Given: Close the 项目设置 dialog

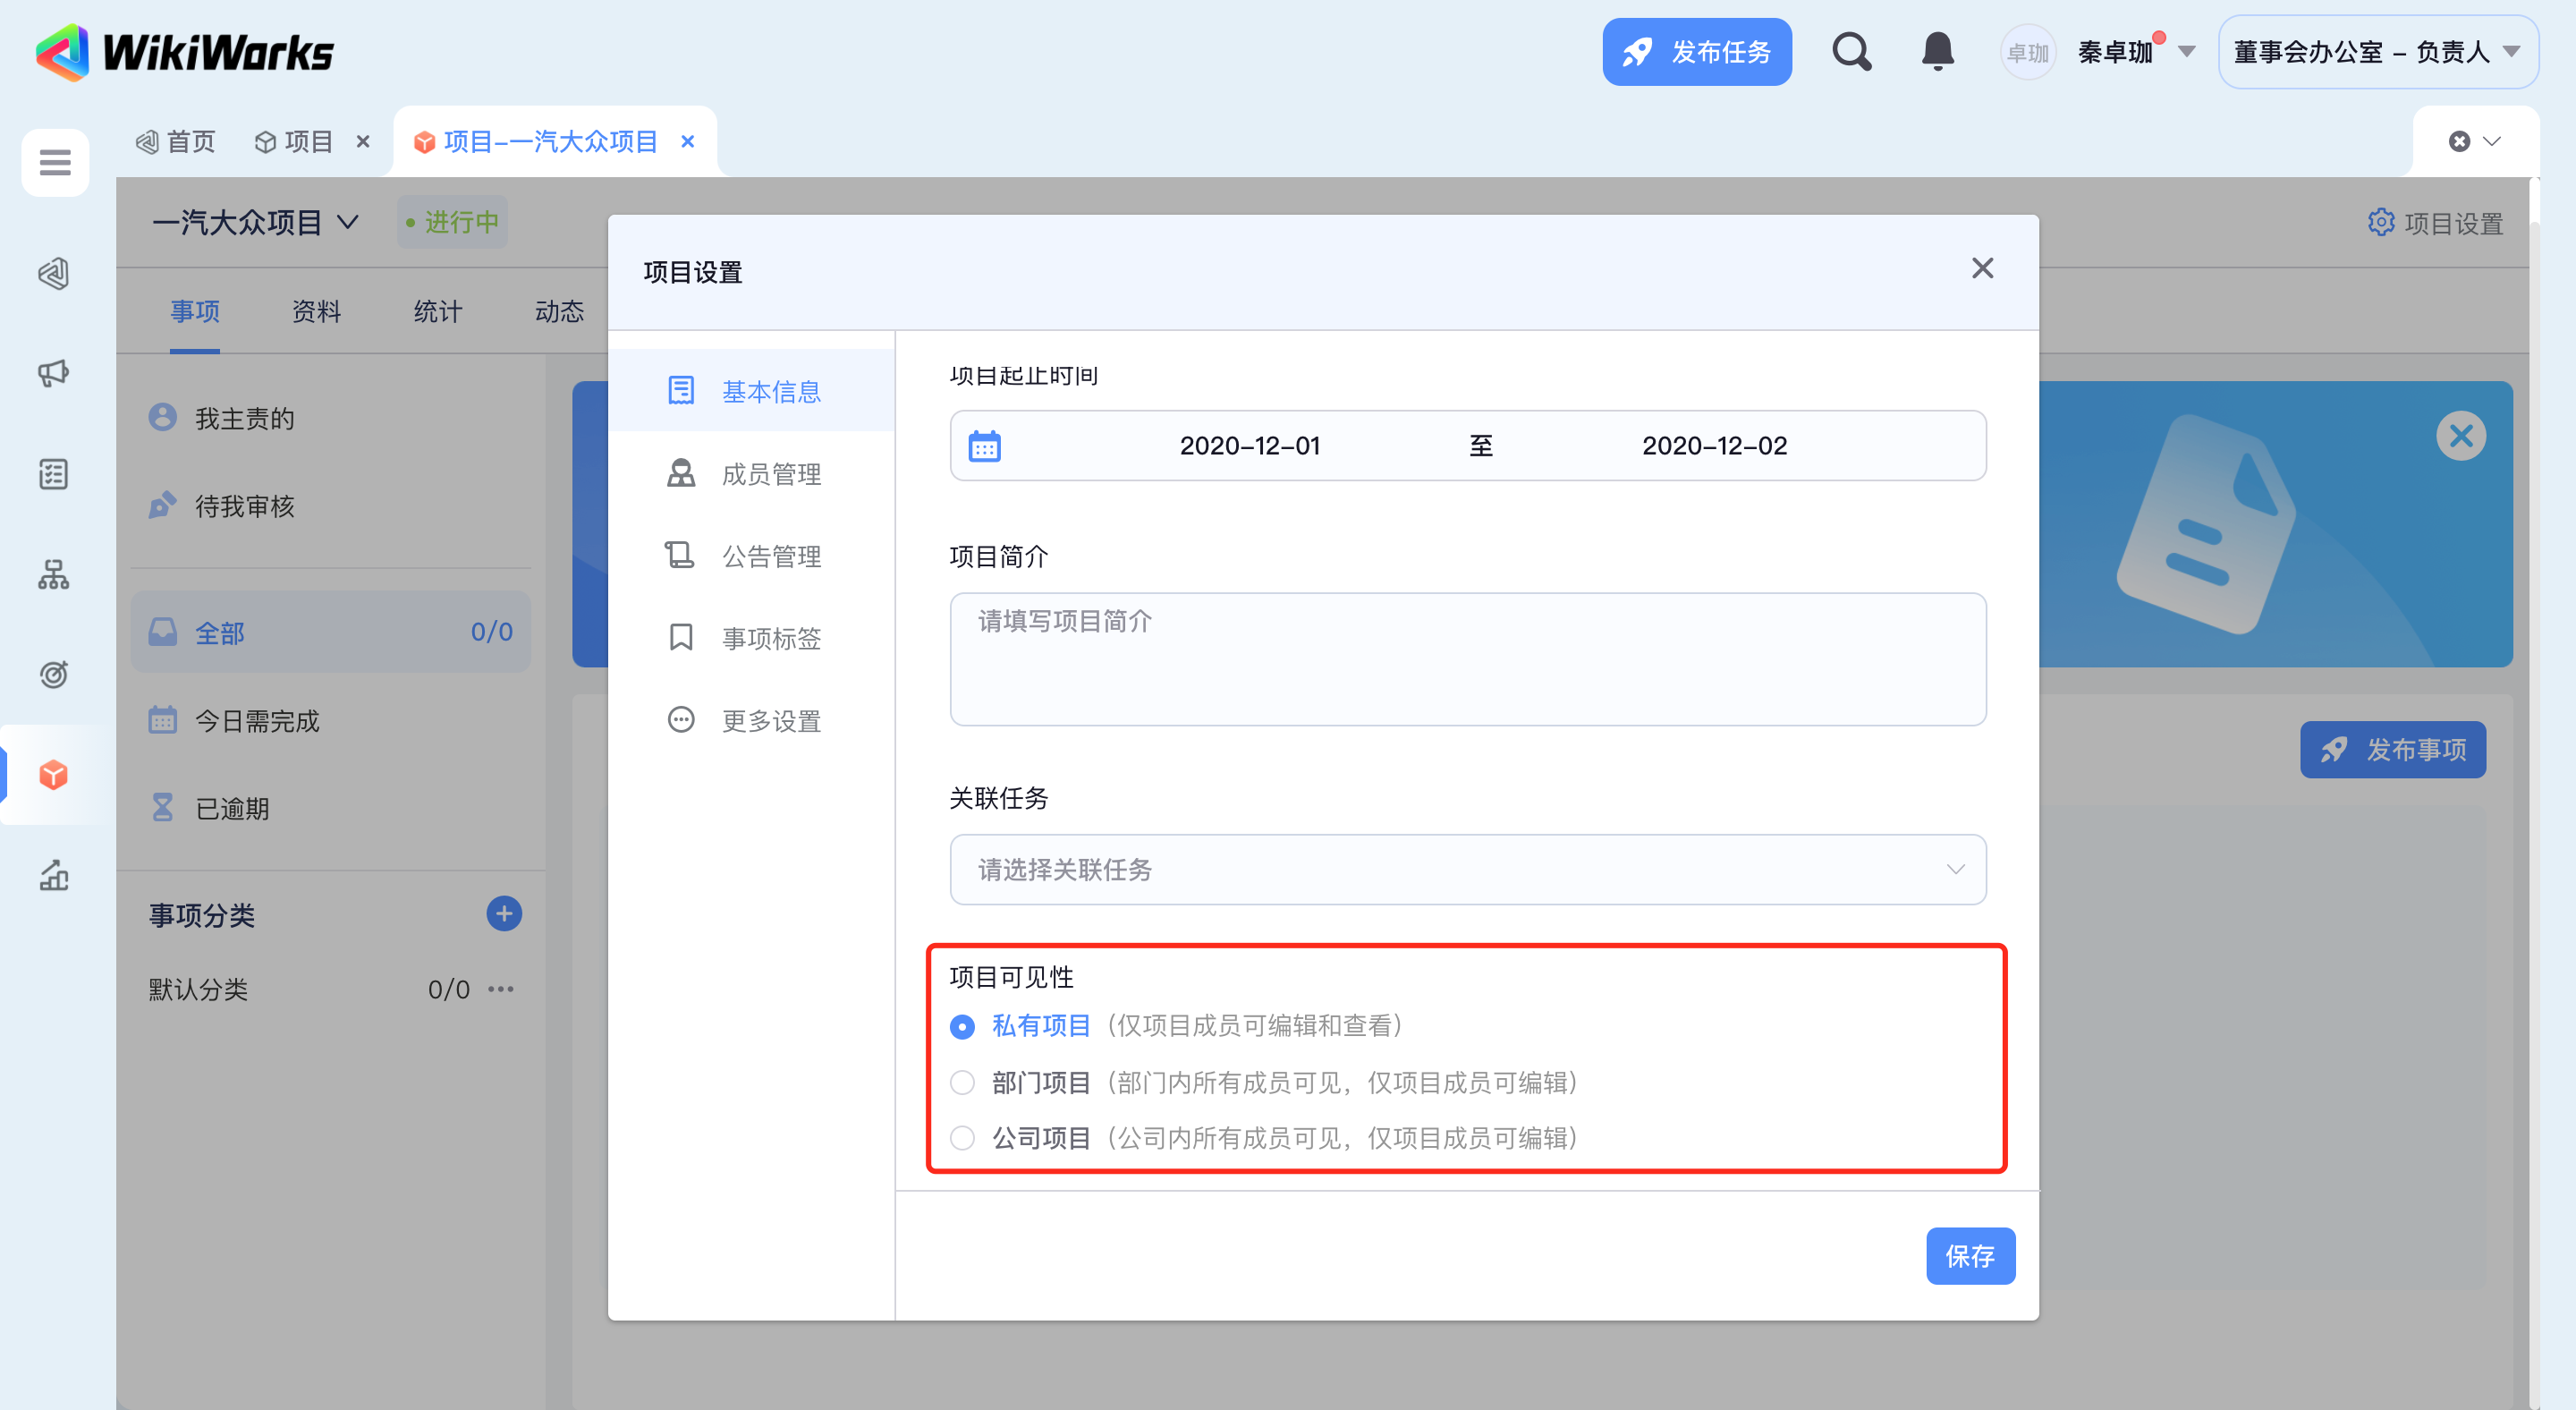Looking at the screenshot, I should pyautogui.click(x=1982, y=268).
